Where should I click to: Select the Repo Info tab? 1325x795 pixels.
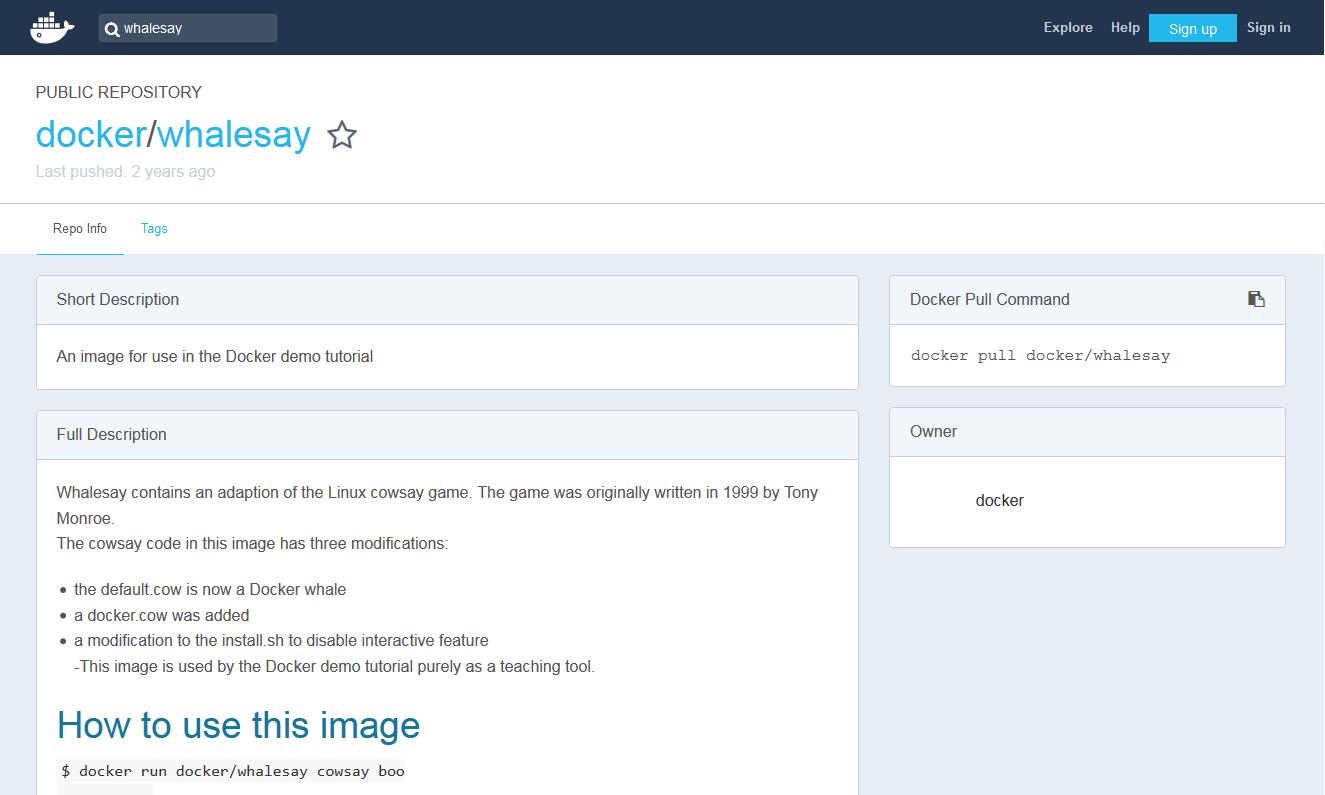(x=80, y=229)
